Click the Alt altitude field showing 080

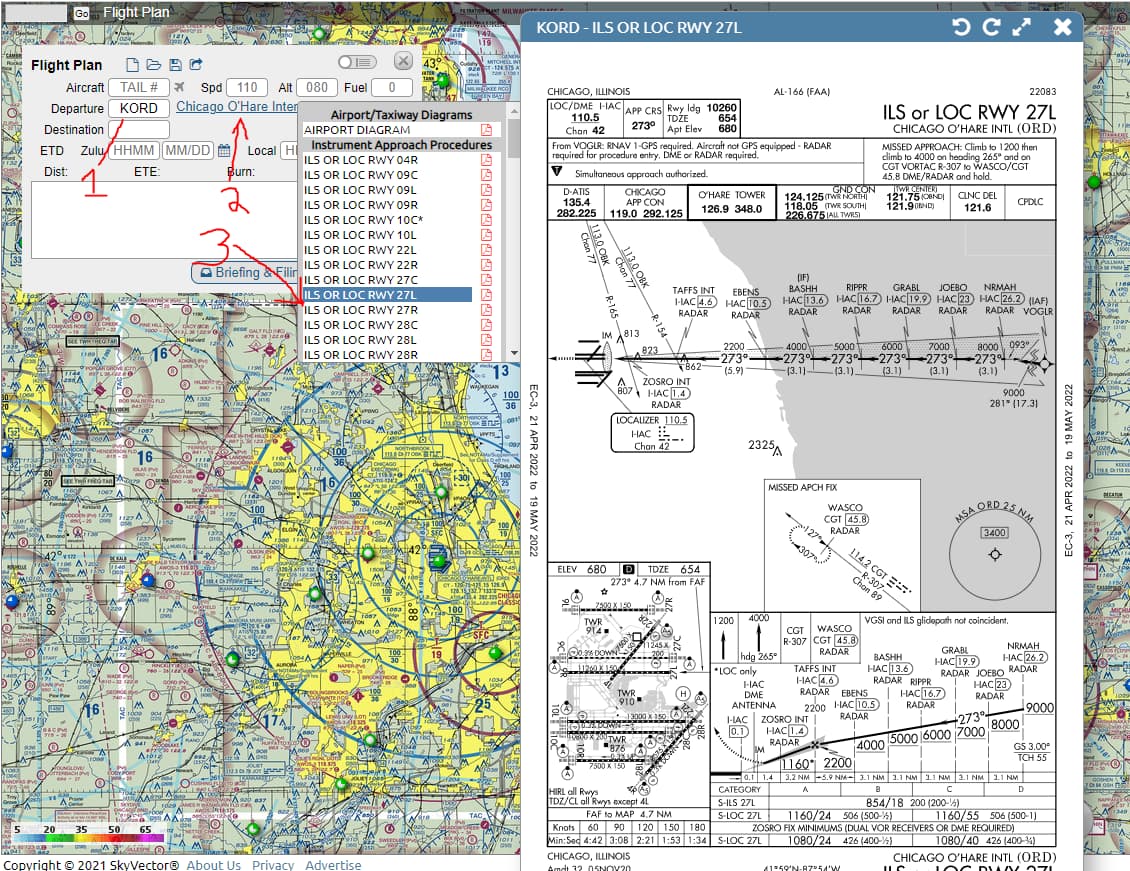tap(317, 87)
